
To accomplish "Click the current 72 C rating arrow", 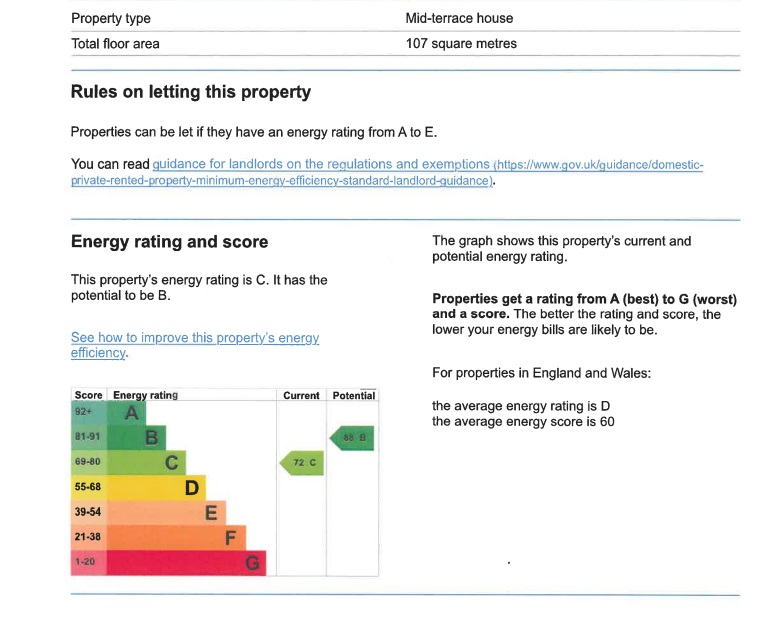I will pyautogui.click(x=302, y=463).
